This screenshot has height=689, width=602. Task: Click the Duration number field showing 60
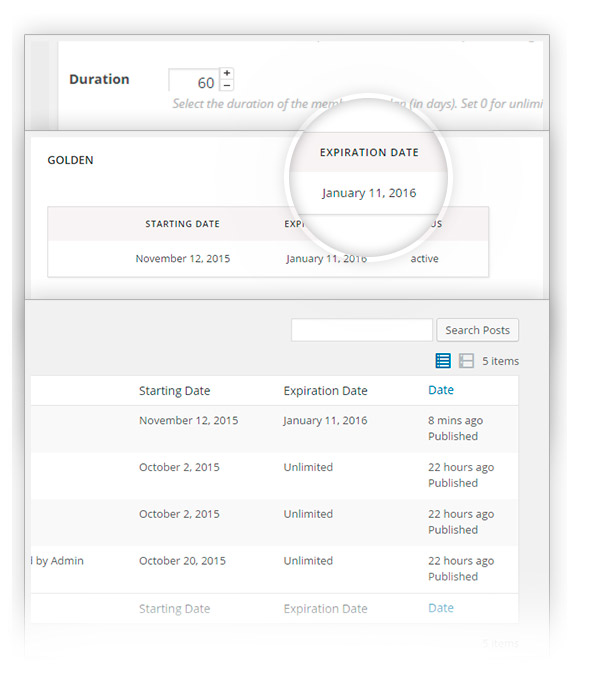pyautogui.click(x=194, y=80)
